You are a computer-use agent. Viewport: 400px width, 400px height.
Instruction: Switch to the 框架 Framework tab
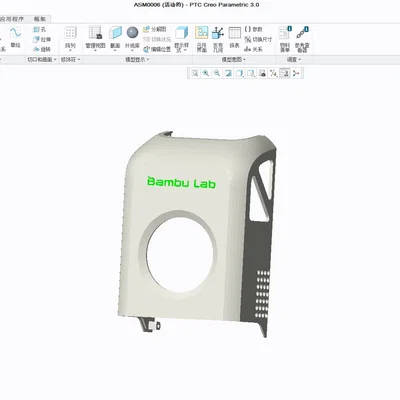click(x=40, y=19)
